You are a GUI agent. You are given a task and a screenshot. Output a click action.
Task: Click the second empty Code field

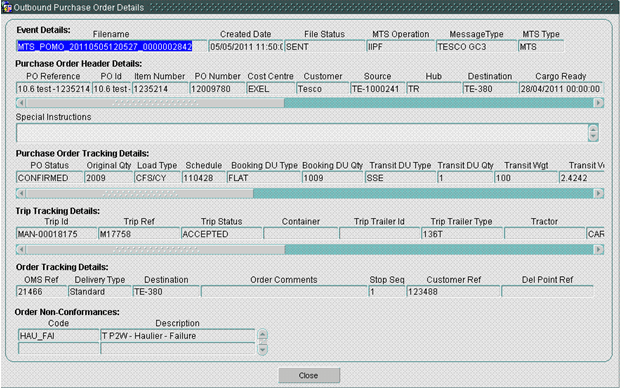coord(58,349)
